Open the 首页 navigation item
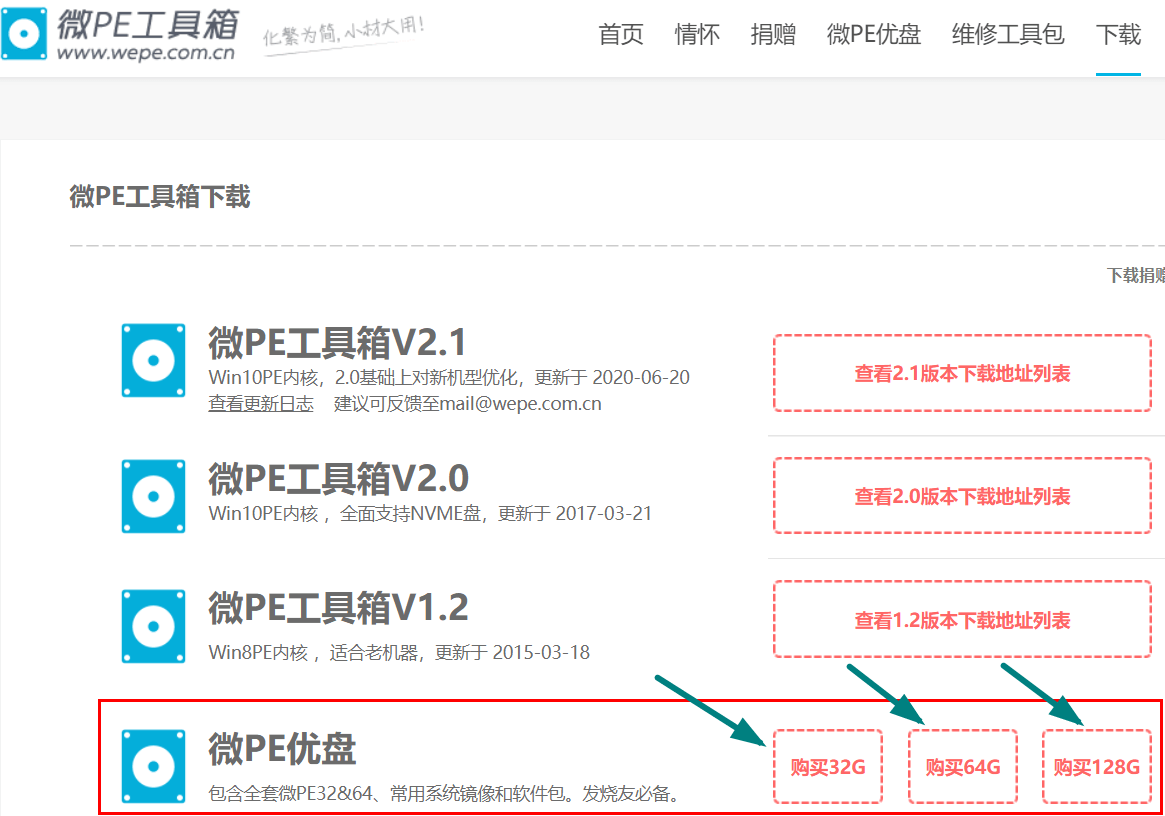Image resolution: width=1165 pixels, height=816 pixels. [x=620, y=34]
